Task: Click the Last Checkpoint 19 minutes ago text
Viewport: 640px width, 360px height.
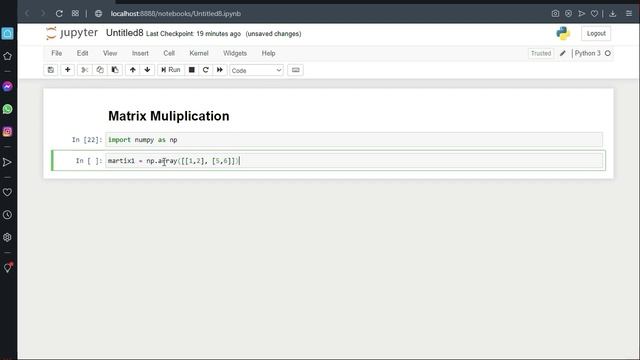Action: [x=193, y=34]
